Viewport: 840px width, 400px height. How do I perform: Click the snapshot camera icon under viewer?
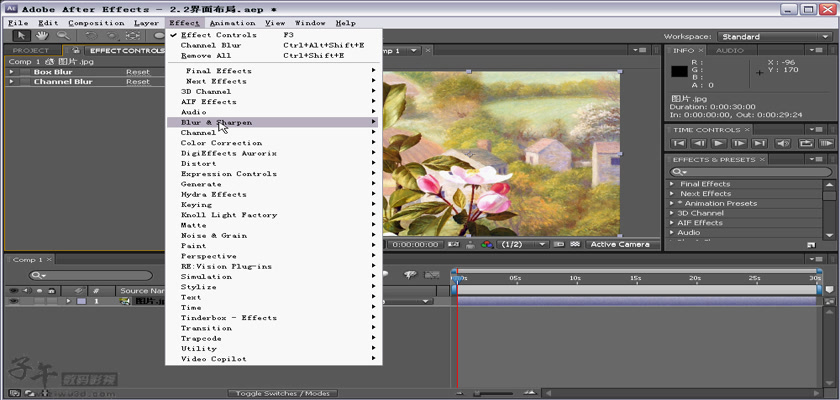pyautogui.click(x=454, y=244)
